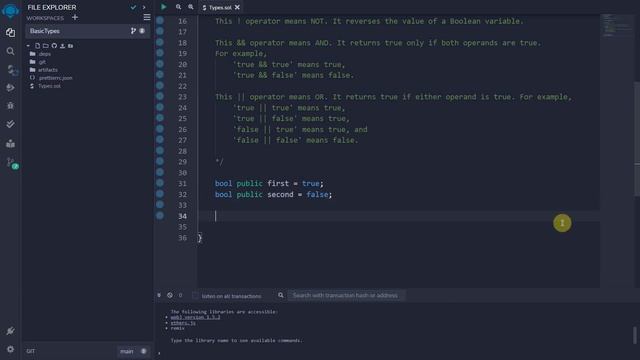Open the File Explorer sidebar icon
This screenshot has height=360, width=640.
[10, 33]
